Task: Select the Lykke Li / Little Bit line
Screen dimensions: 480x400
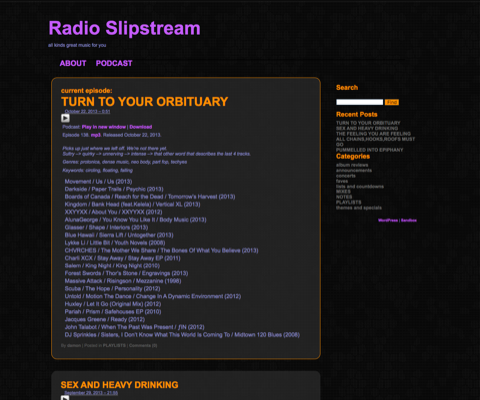Action: pyautogui.click(x=115, y=243)
